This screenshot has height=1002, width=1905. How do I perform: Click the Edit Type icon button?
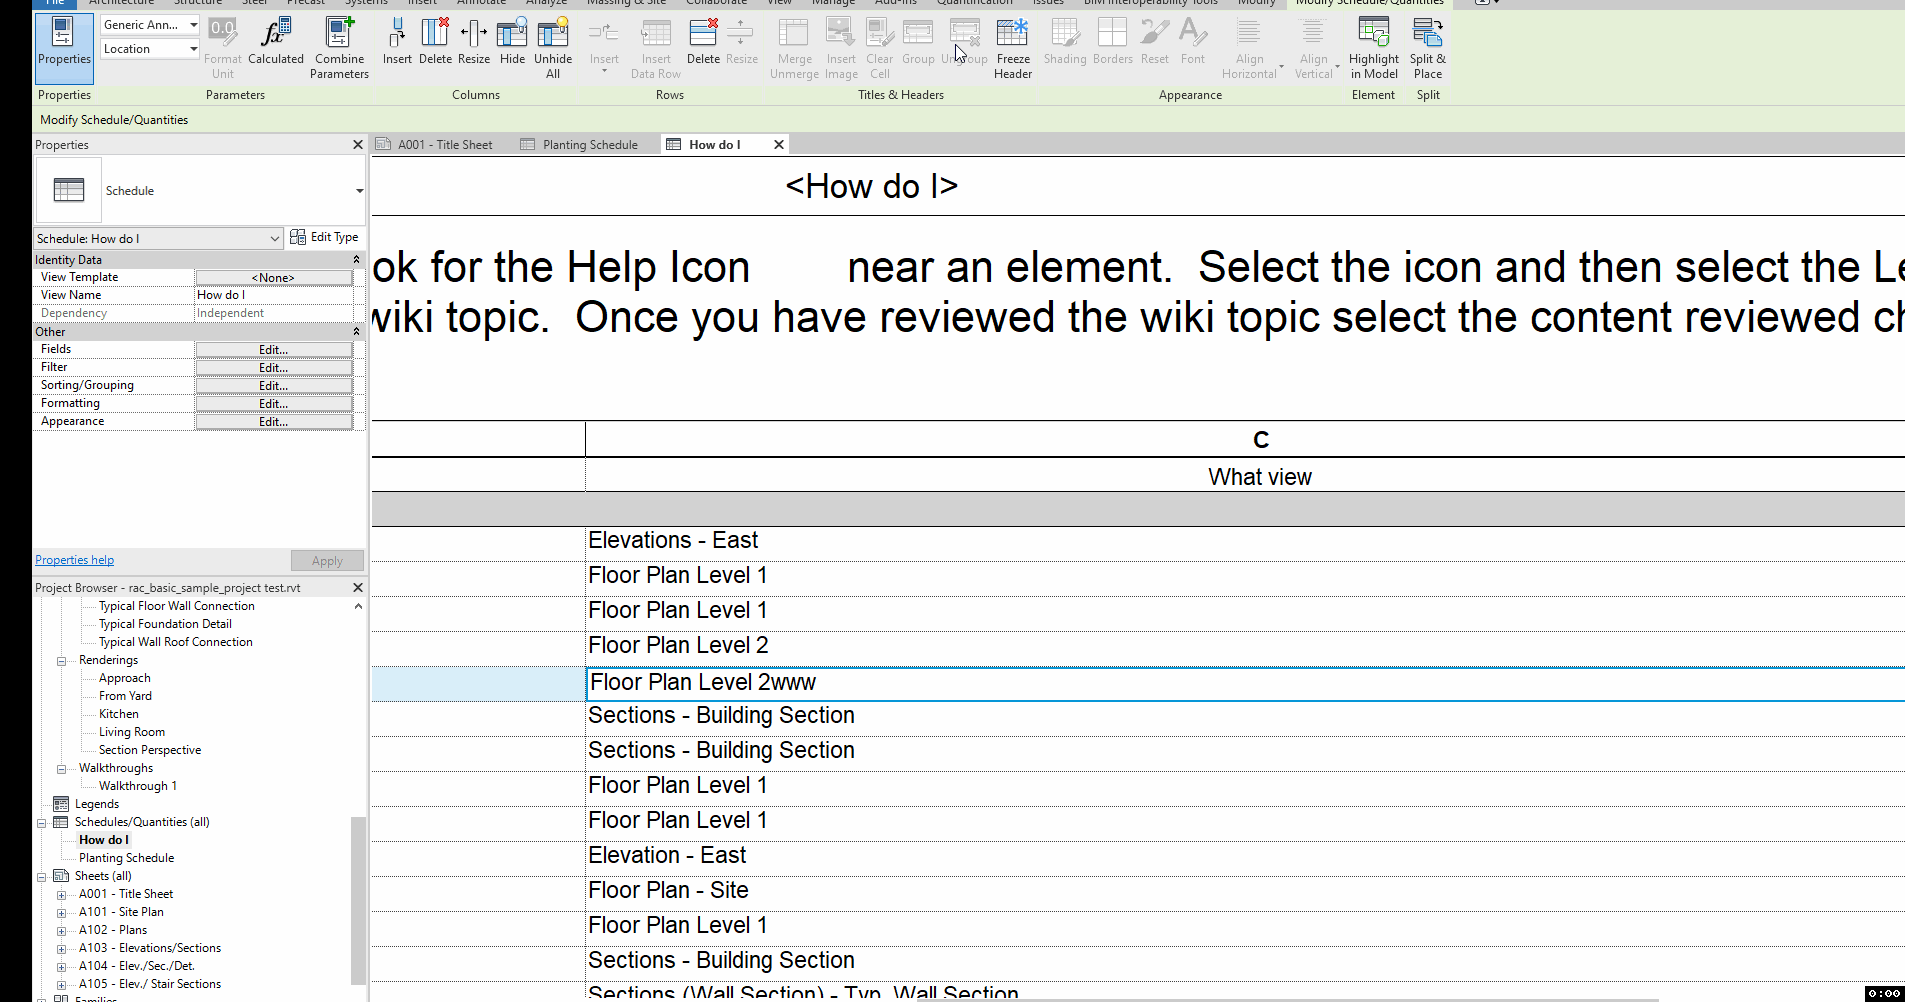324,237
